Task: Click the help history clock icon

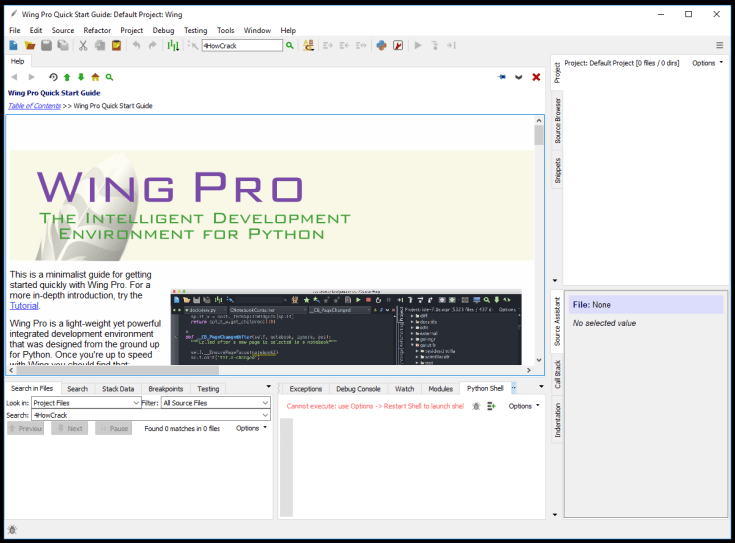Action: point(53,77)
